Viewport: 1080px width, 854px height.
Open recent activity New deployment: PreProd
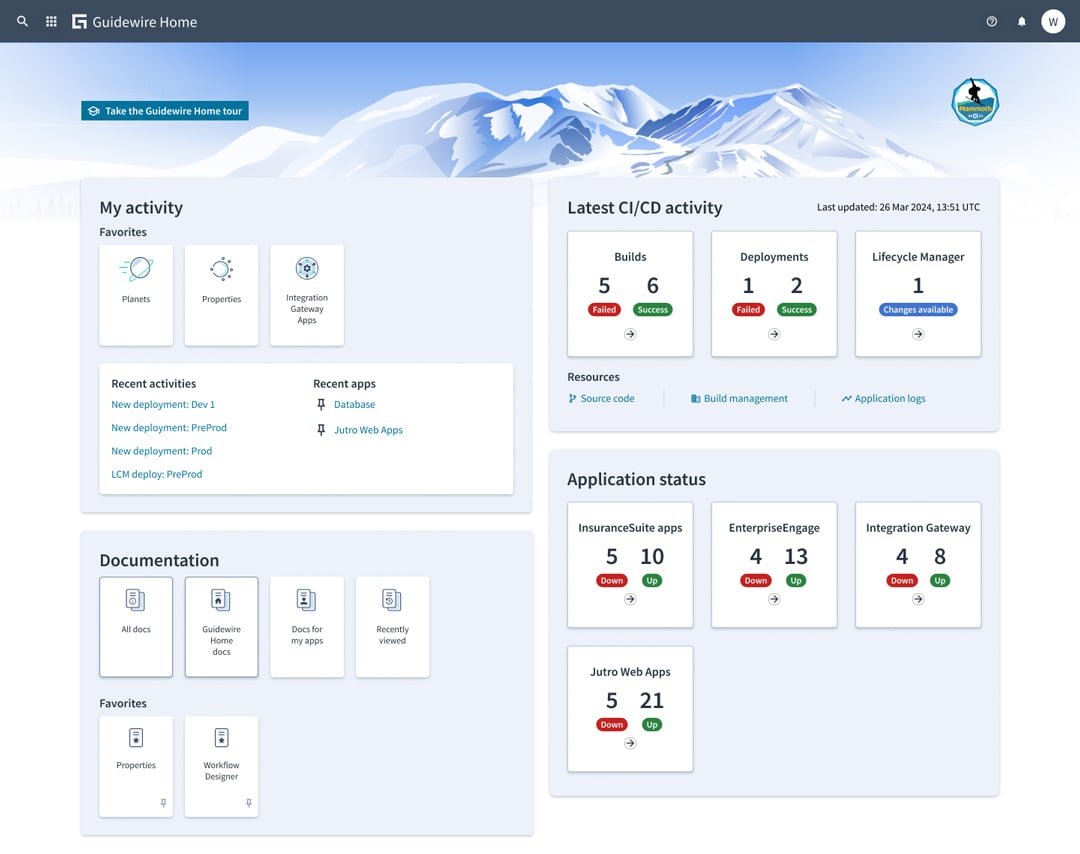pos(169,428)
